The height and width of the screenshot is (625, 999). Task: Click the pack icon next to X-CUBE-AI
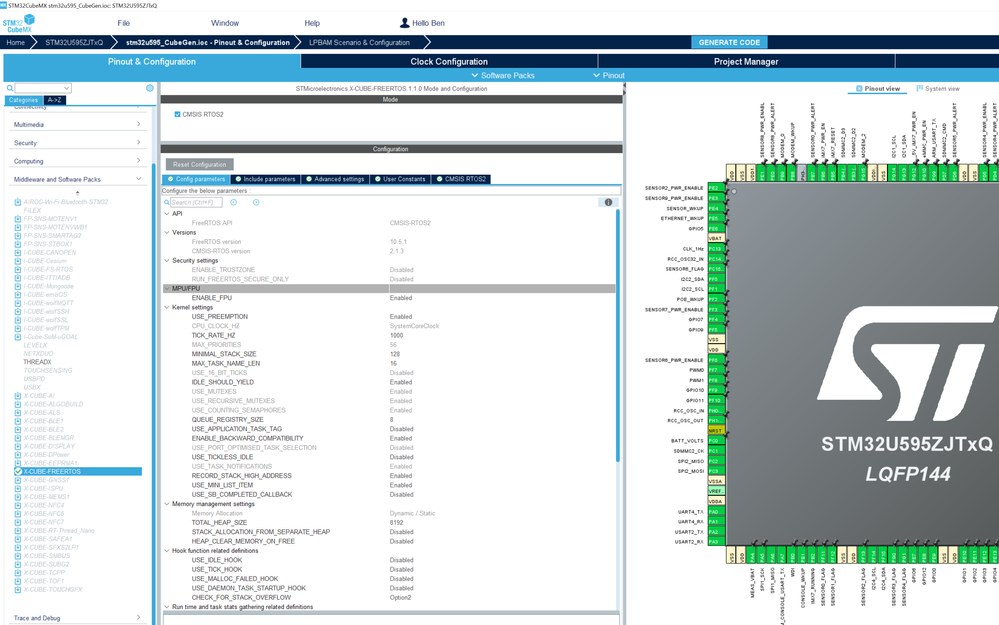coord(18,396)
